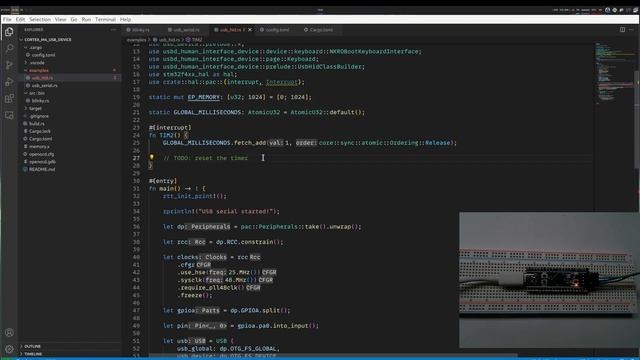Open the File menu
This screenshot has height=360, width=640.
coord(7,19)
